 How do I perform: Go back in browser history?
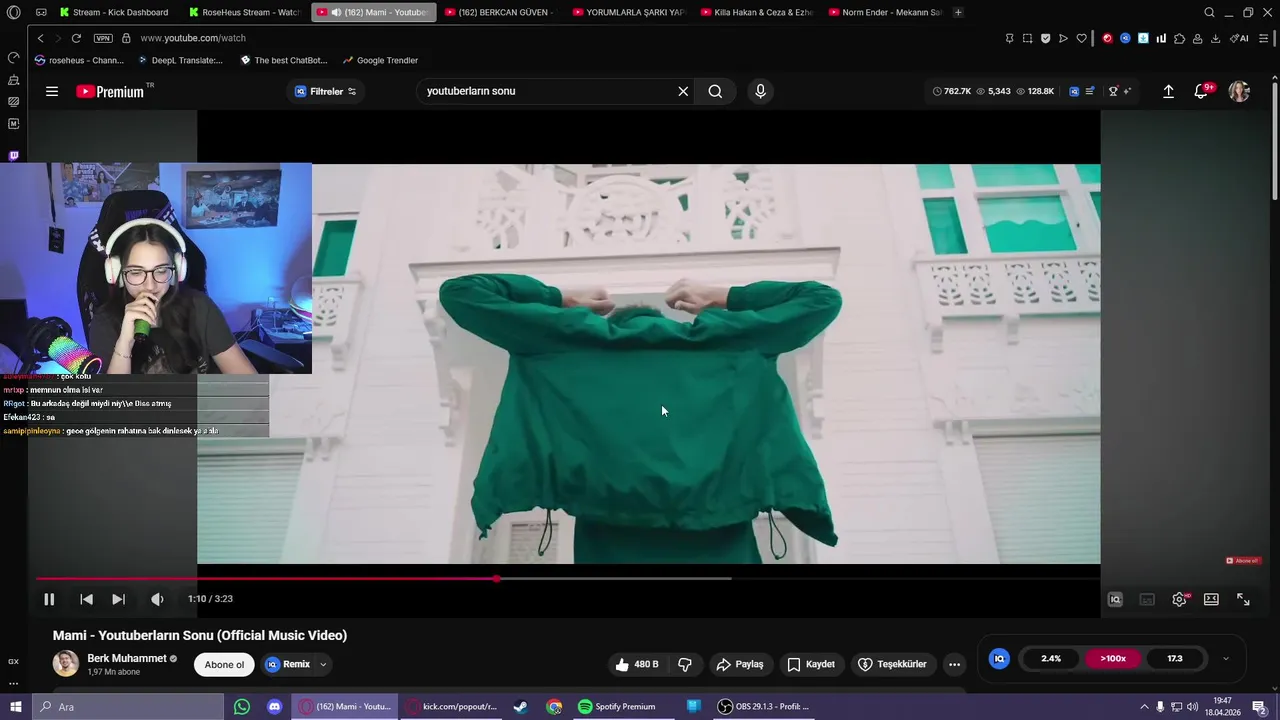pyautogui.click(x=40, y=38)
